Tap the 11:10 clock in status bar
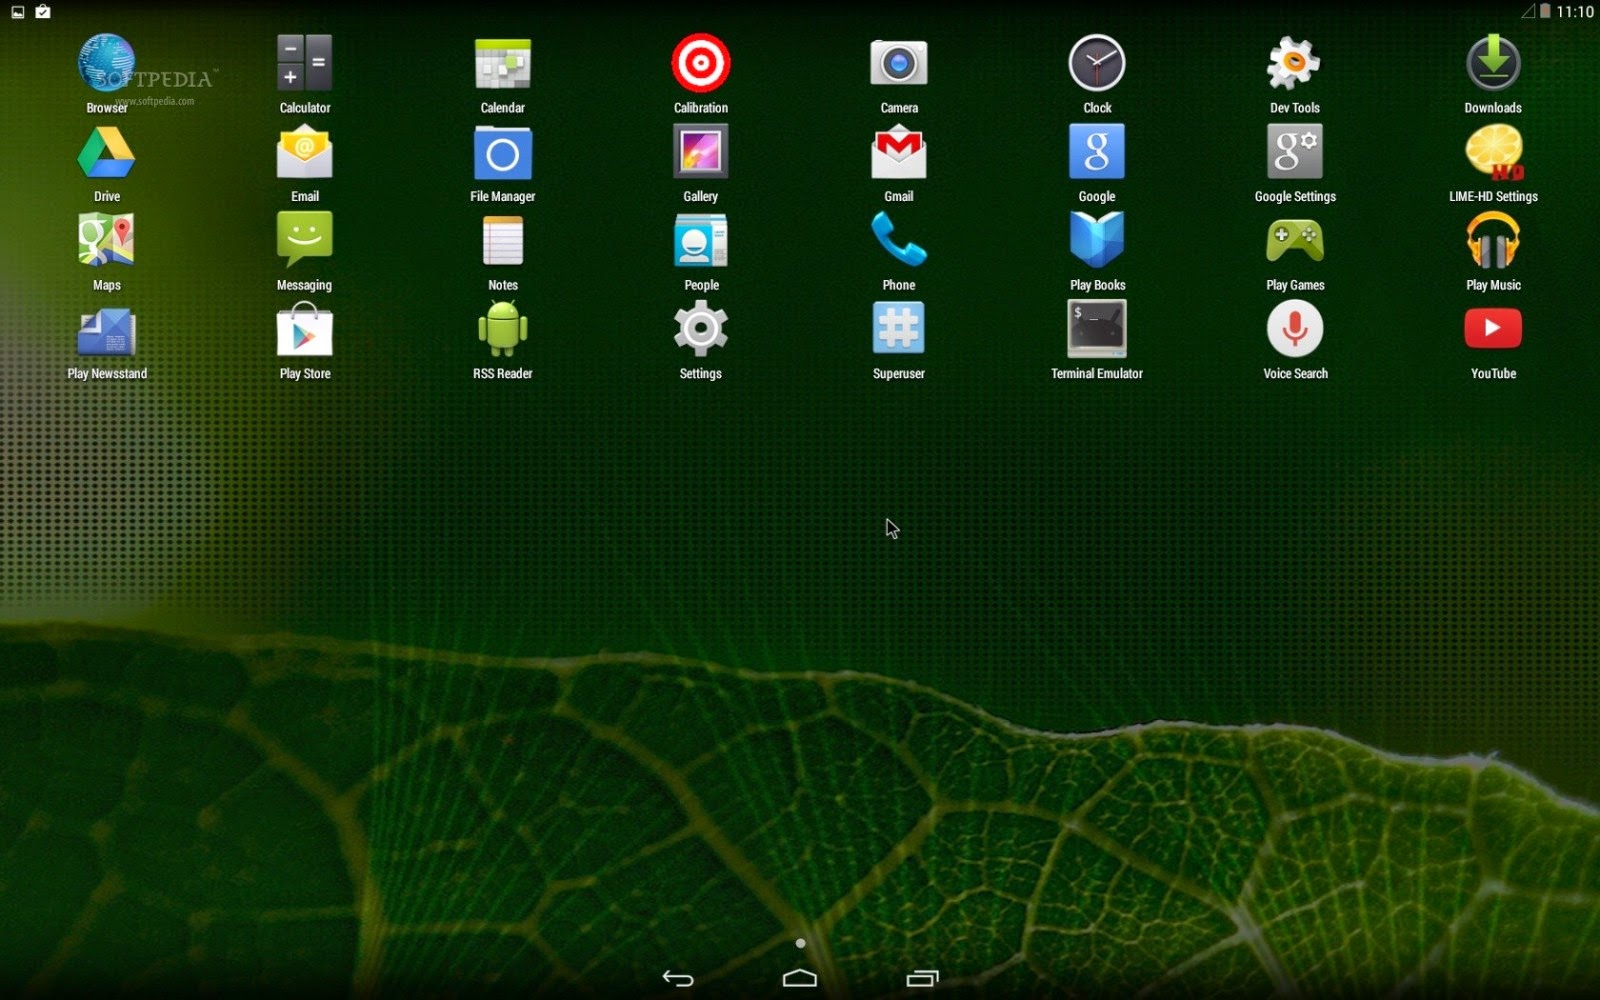 tap(1575, 12)
